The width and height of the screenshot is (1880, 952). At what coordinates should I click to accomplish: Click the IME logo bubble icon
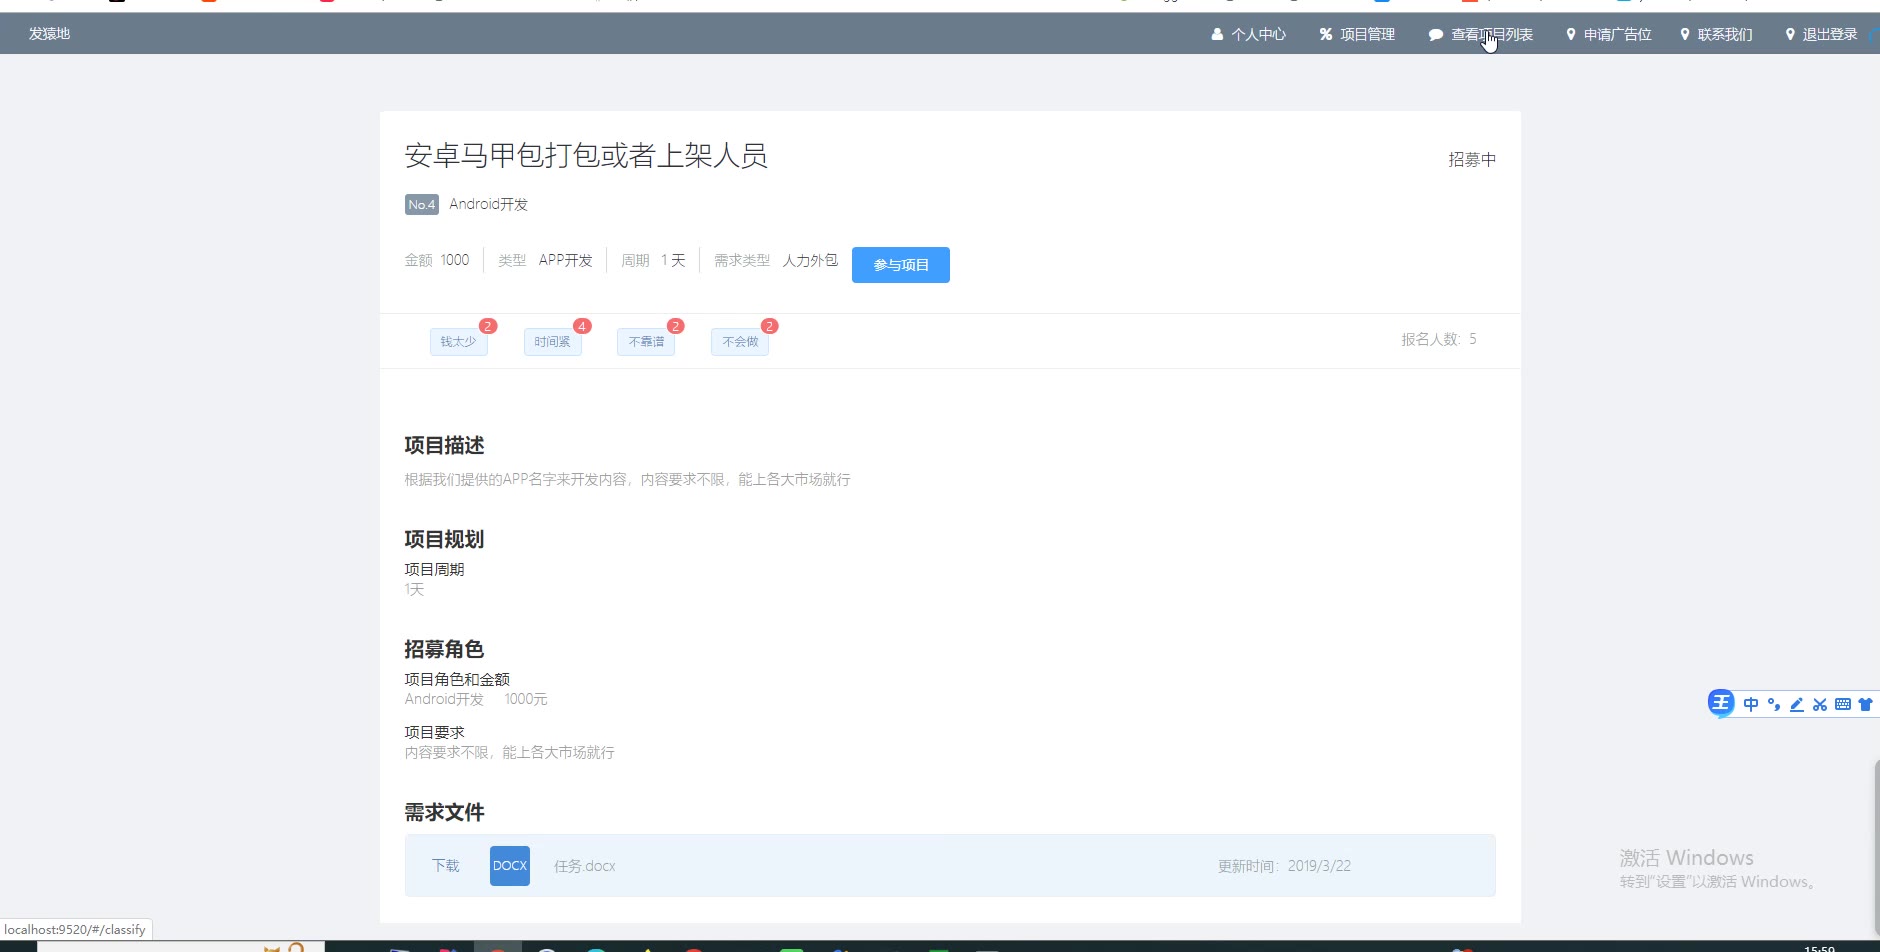click(x=1721, y=704)
